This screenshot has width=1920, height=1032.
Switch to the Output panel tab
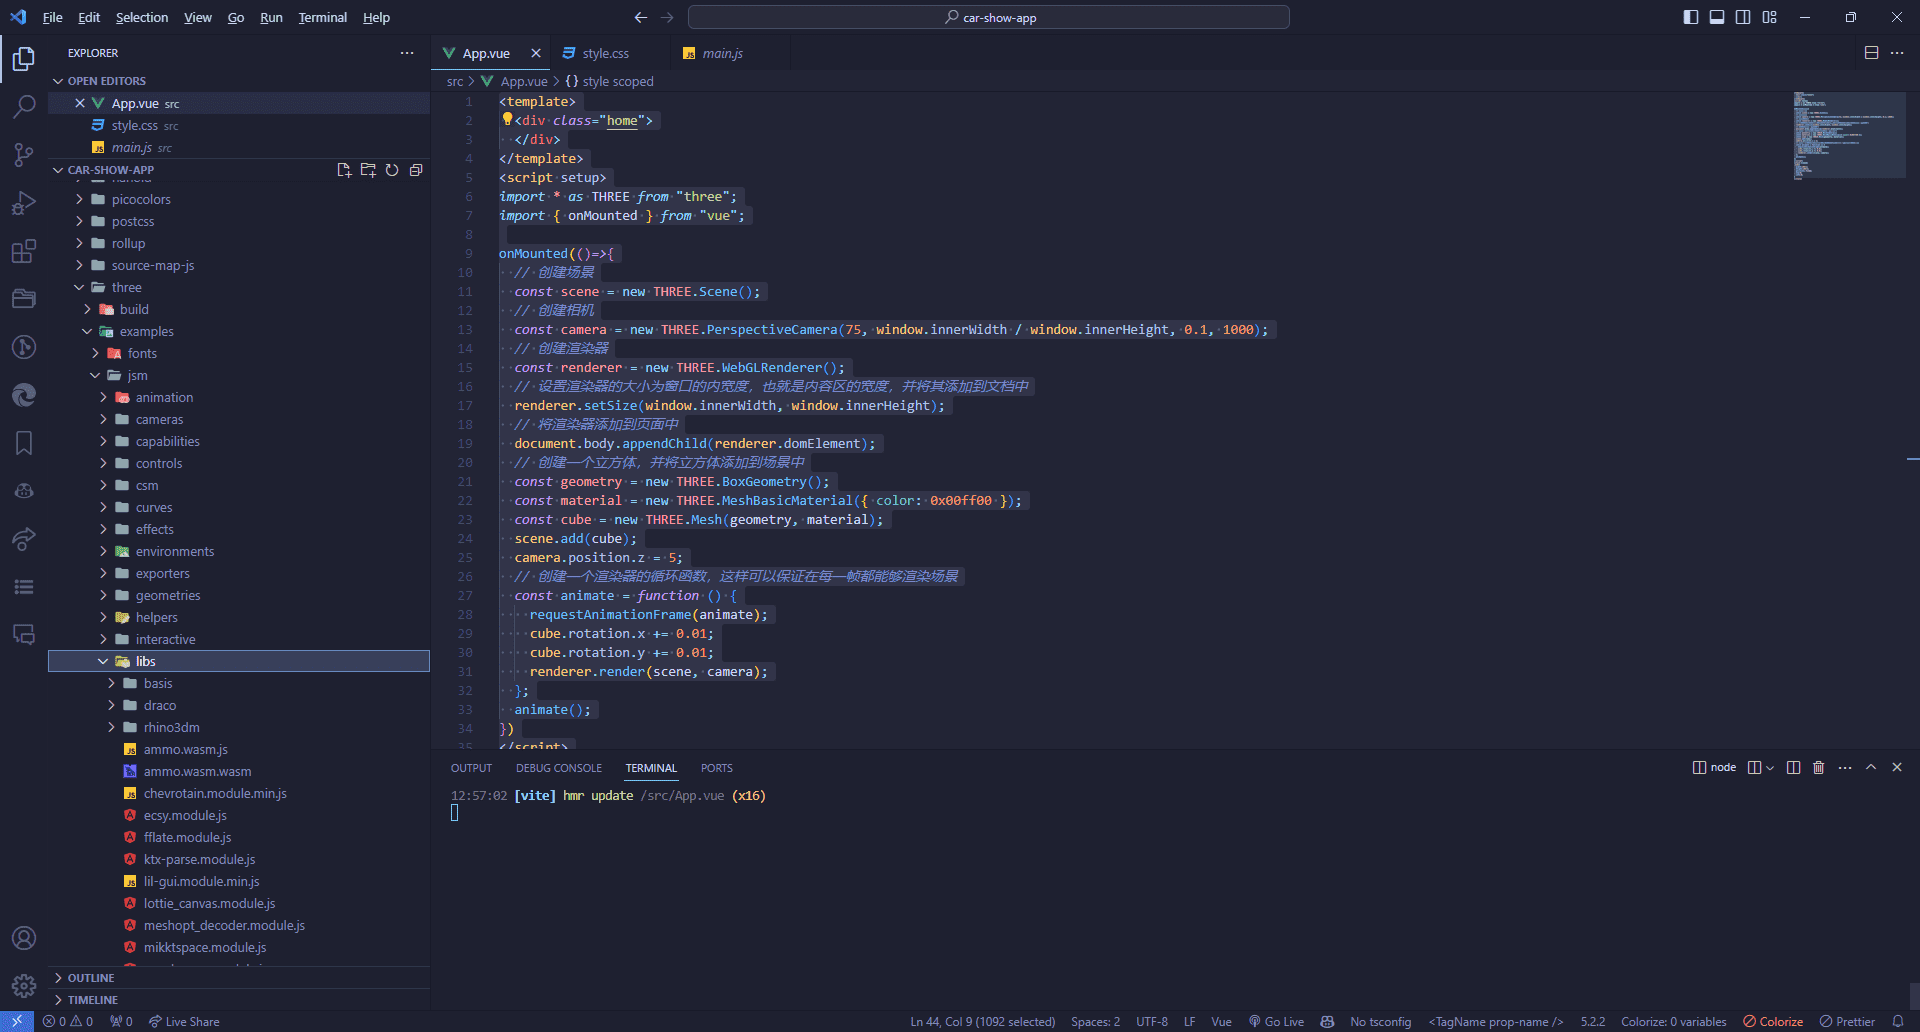[x=471, y=768]
